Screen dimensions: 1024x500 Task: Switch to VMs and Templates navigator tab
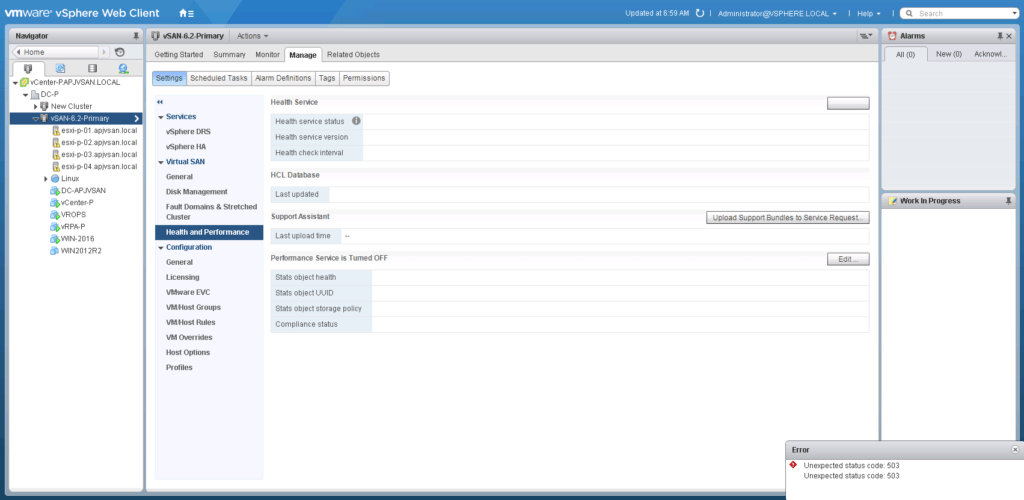[x=61, y=68]
